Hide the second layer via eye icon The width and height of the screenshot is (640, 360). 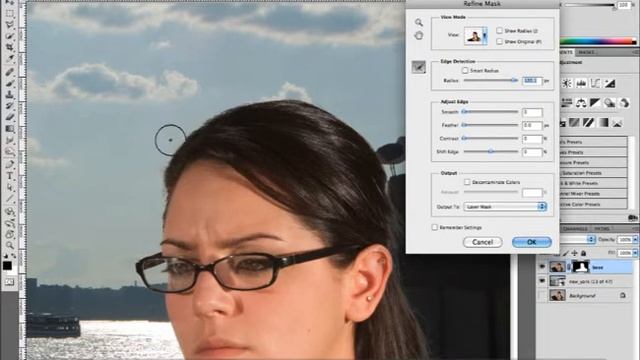tap(542, 281)
